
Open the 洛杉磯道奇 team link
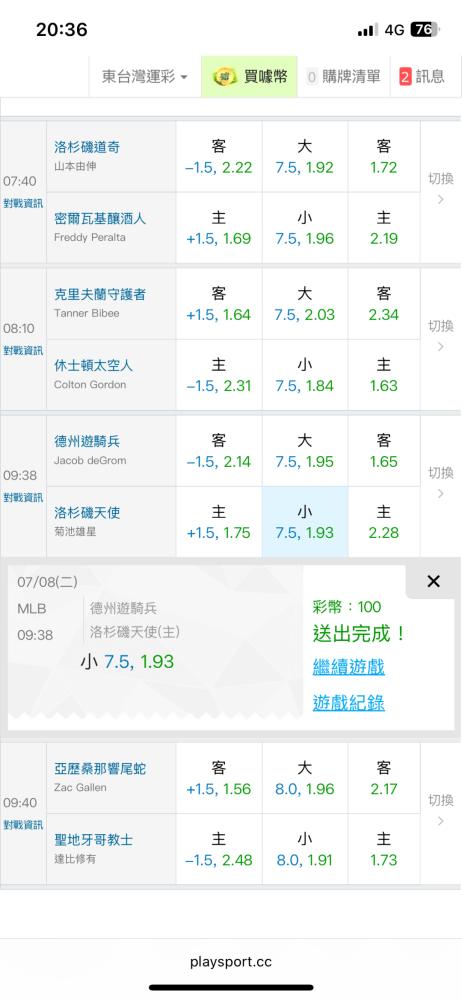pyautogui.click(x=87, y=147)
